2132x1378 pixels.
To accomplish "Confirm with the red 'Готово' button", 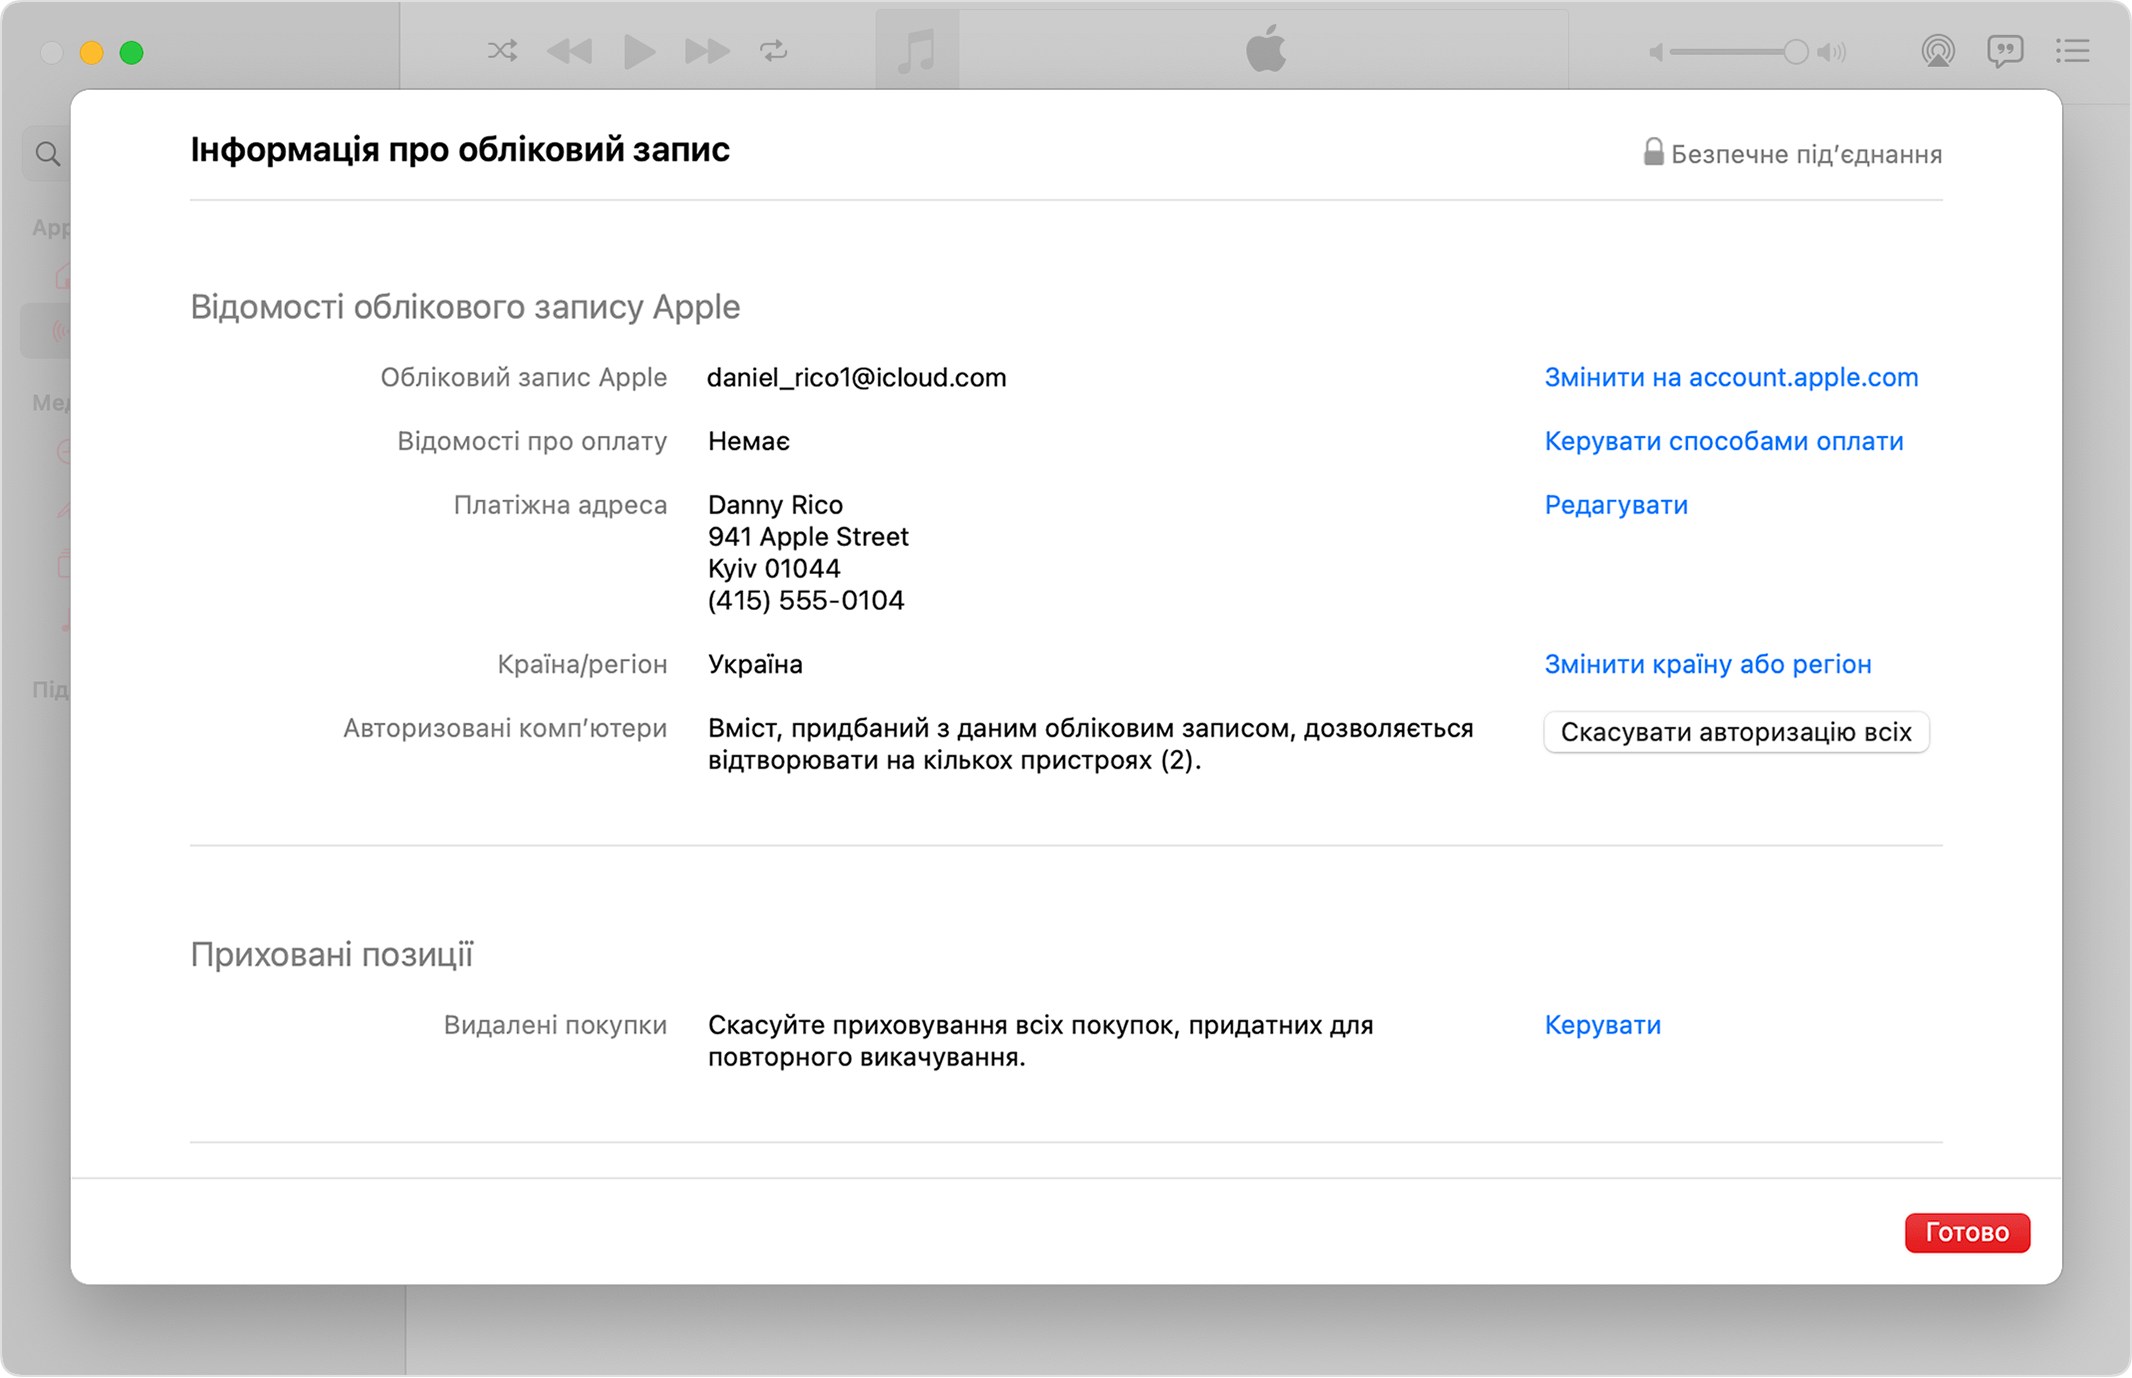I will tap(1967, 1232).
